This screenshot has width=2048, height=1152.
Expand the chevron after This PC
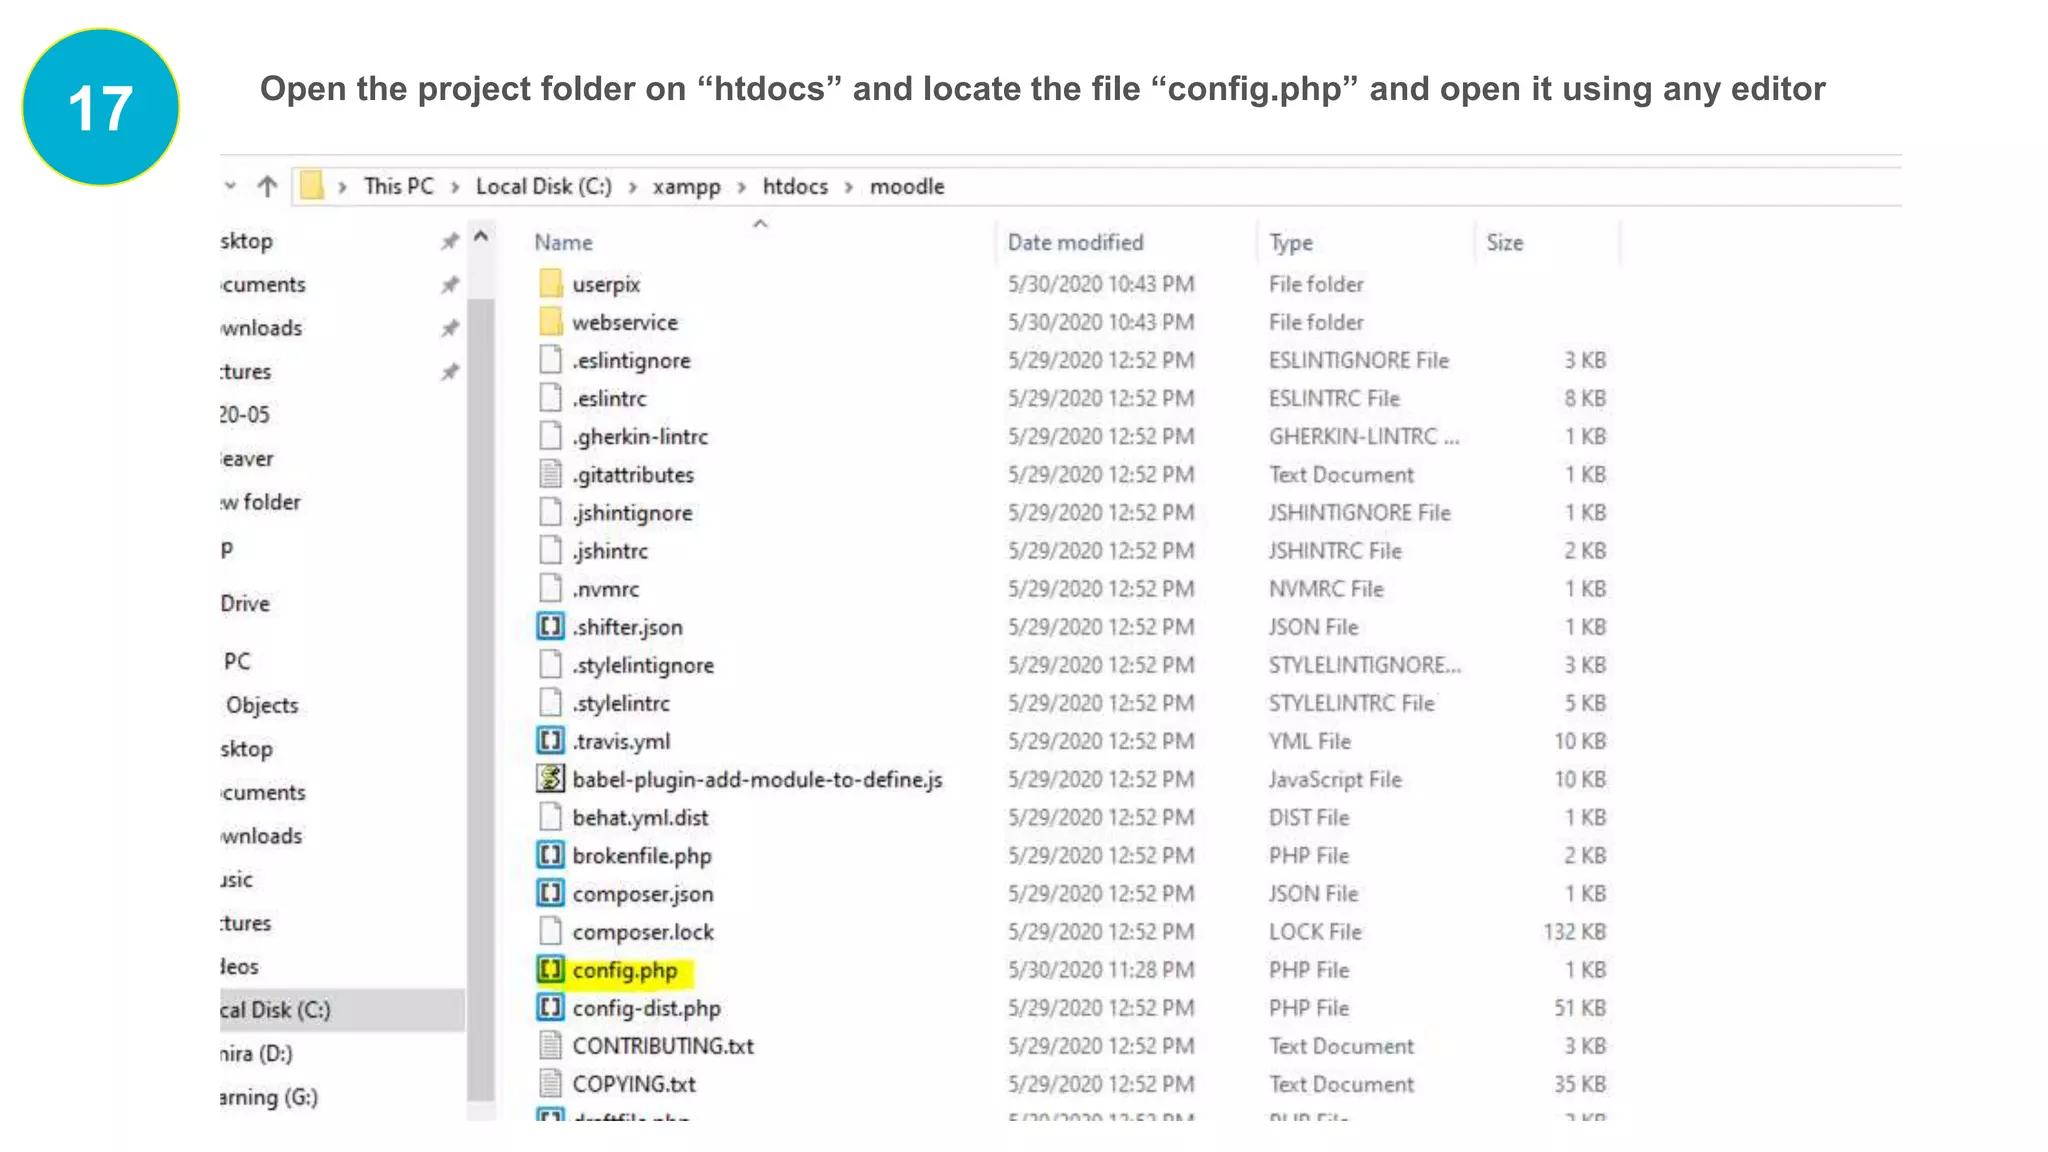[x=455, y=187]
